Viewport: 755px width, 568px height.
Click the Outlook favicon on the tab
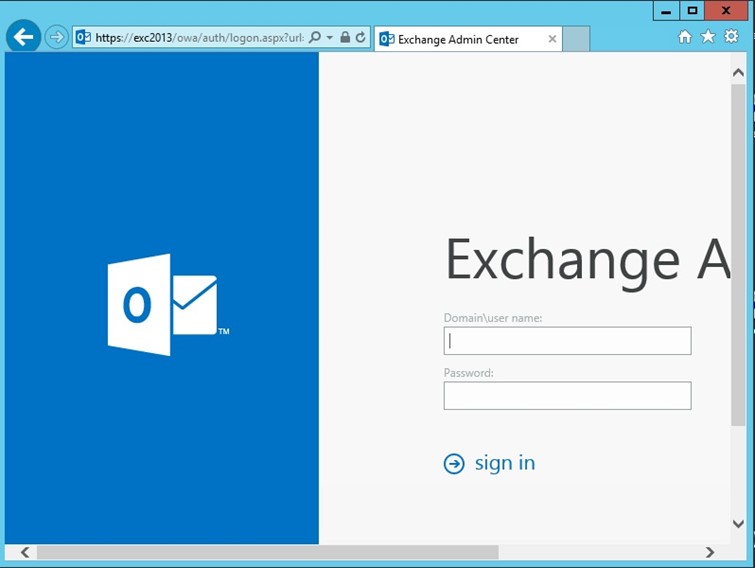(387, 39)
